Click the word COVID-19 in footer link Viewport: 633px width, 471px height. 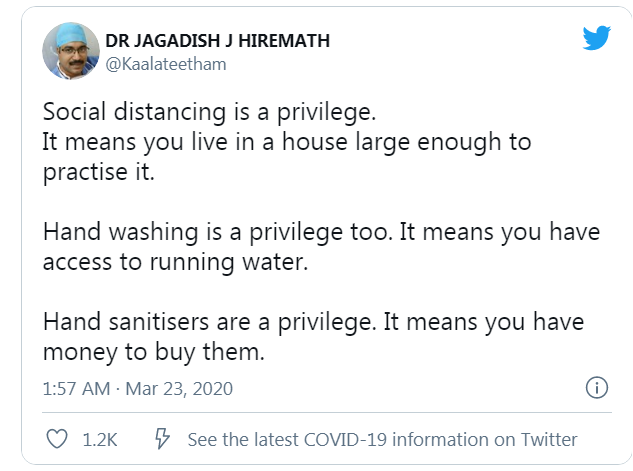click(x=345, y=440)
